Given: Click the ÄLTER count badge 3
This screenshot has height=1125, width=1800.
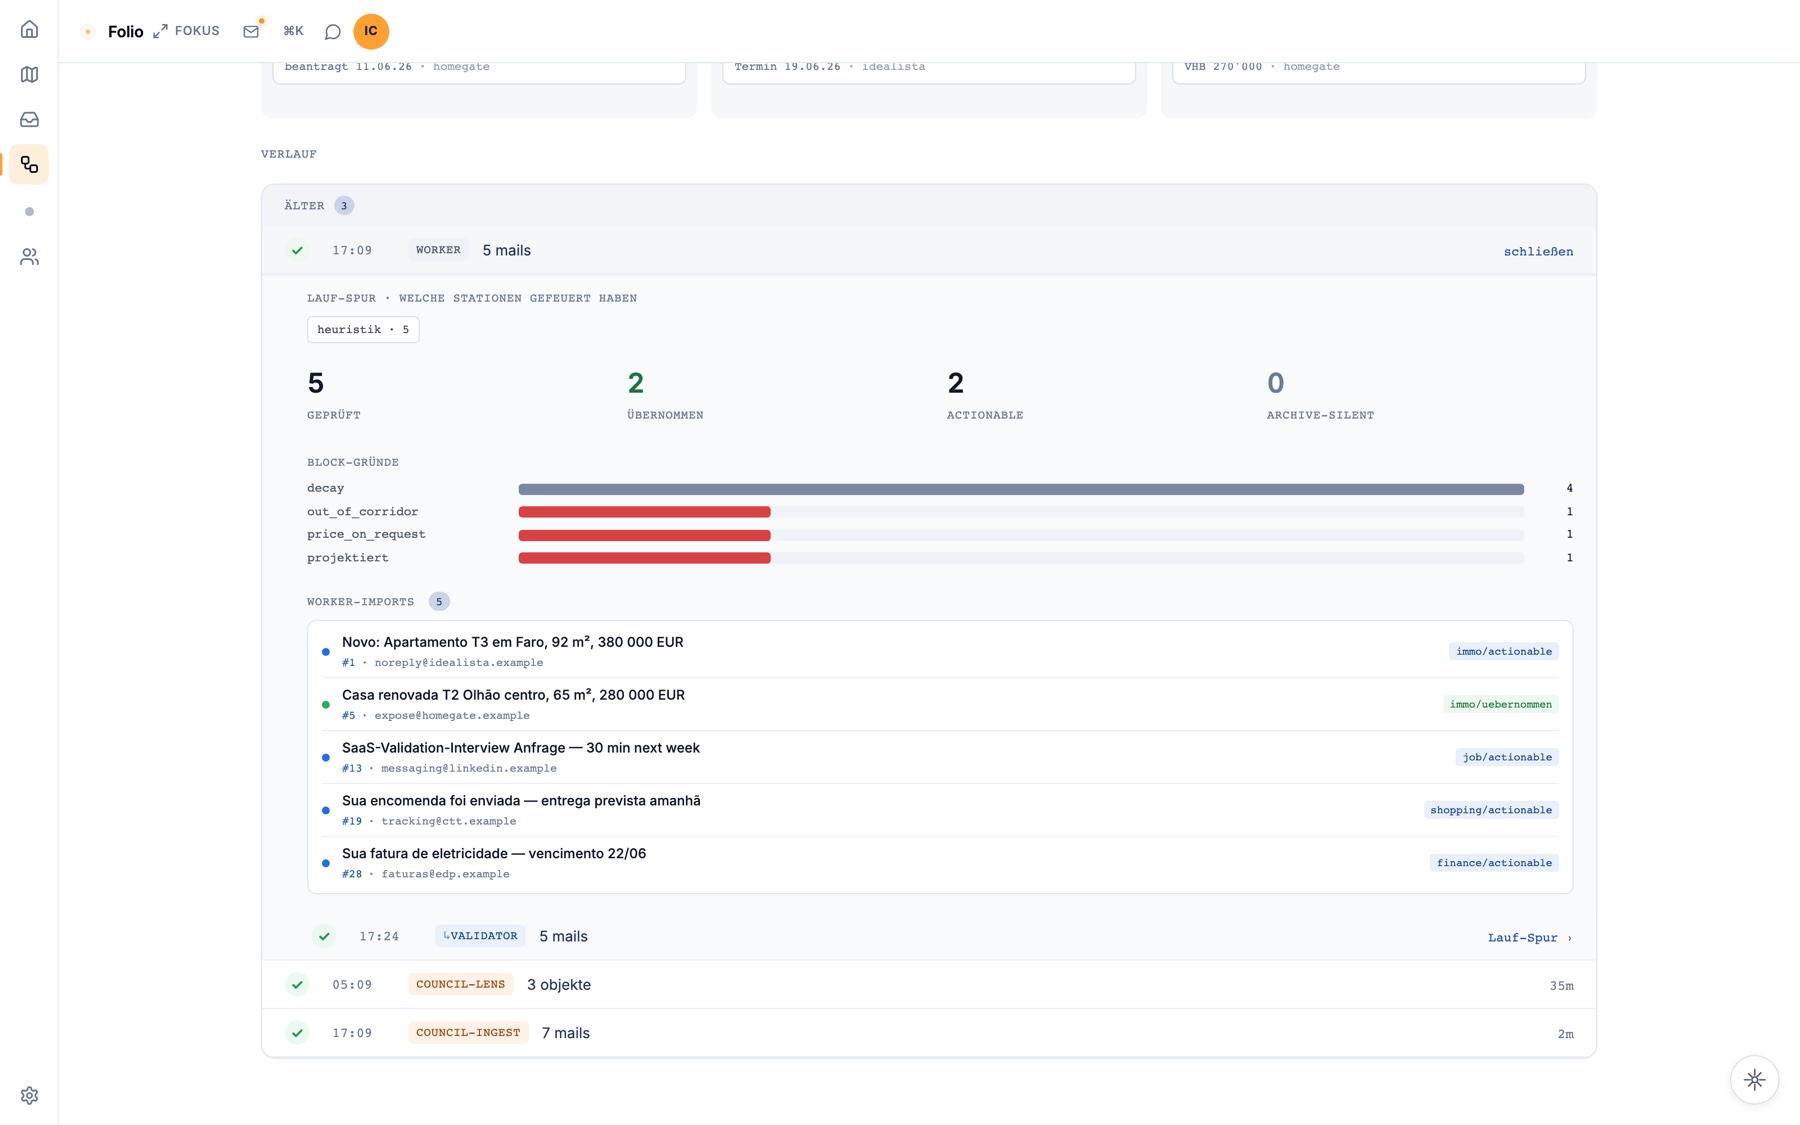Looking at the screenshot, I should (344, 206).
